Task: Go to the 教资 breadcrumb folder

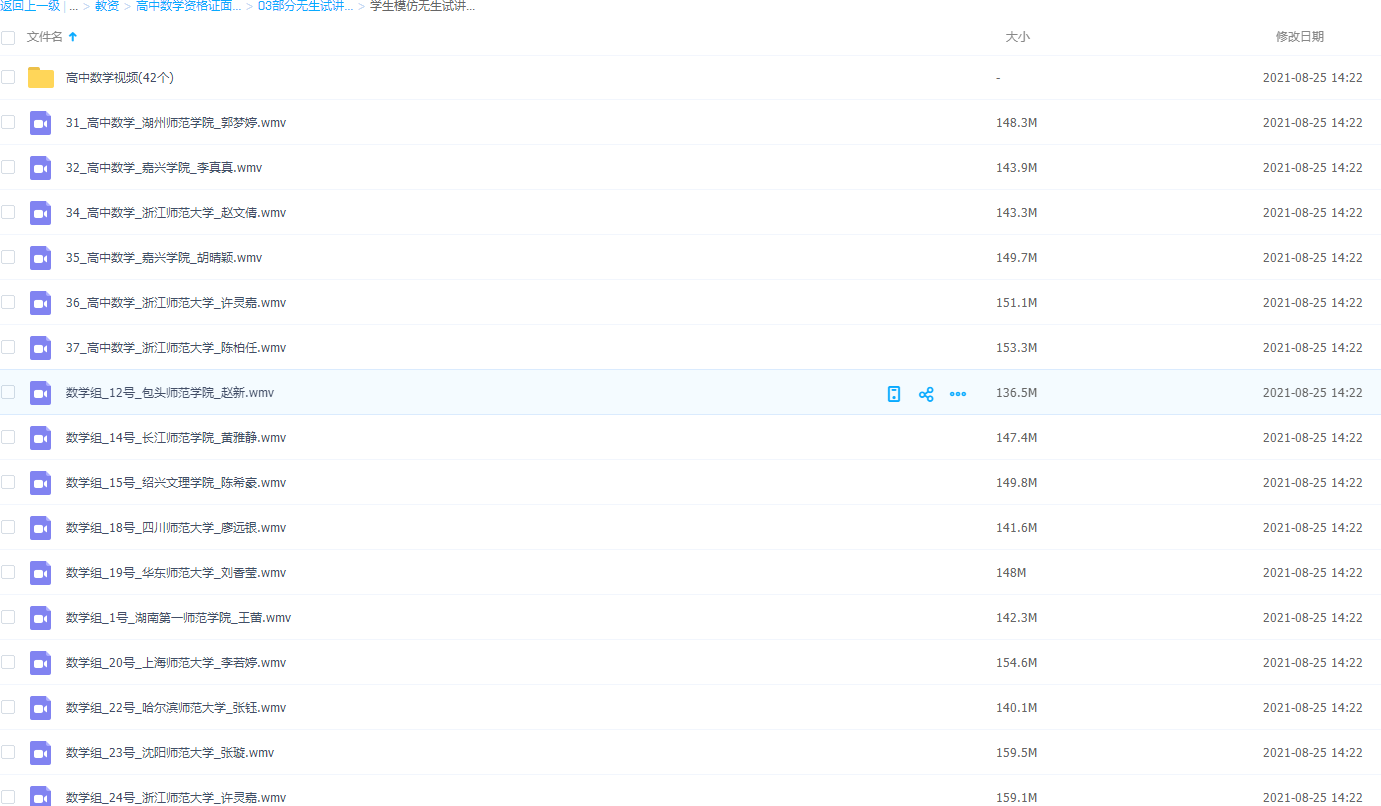Action: click(107, 6)
